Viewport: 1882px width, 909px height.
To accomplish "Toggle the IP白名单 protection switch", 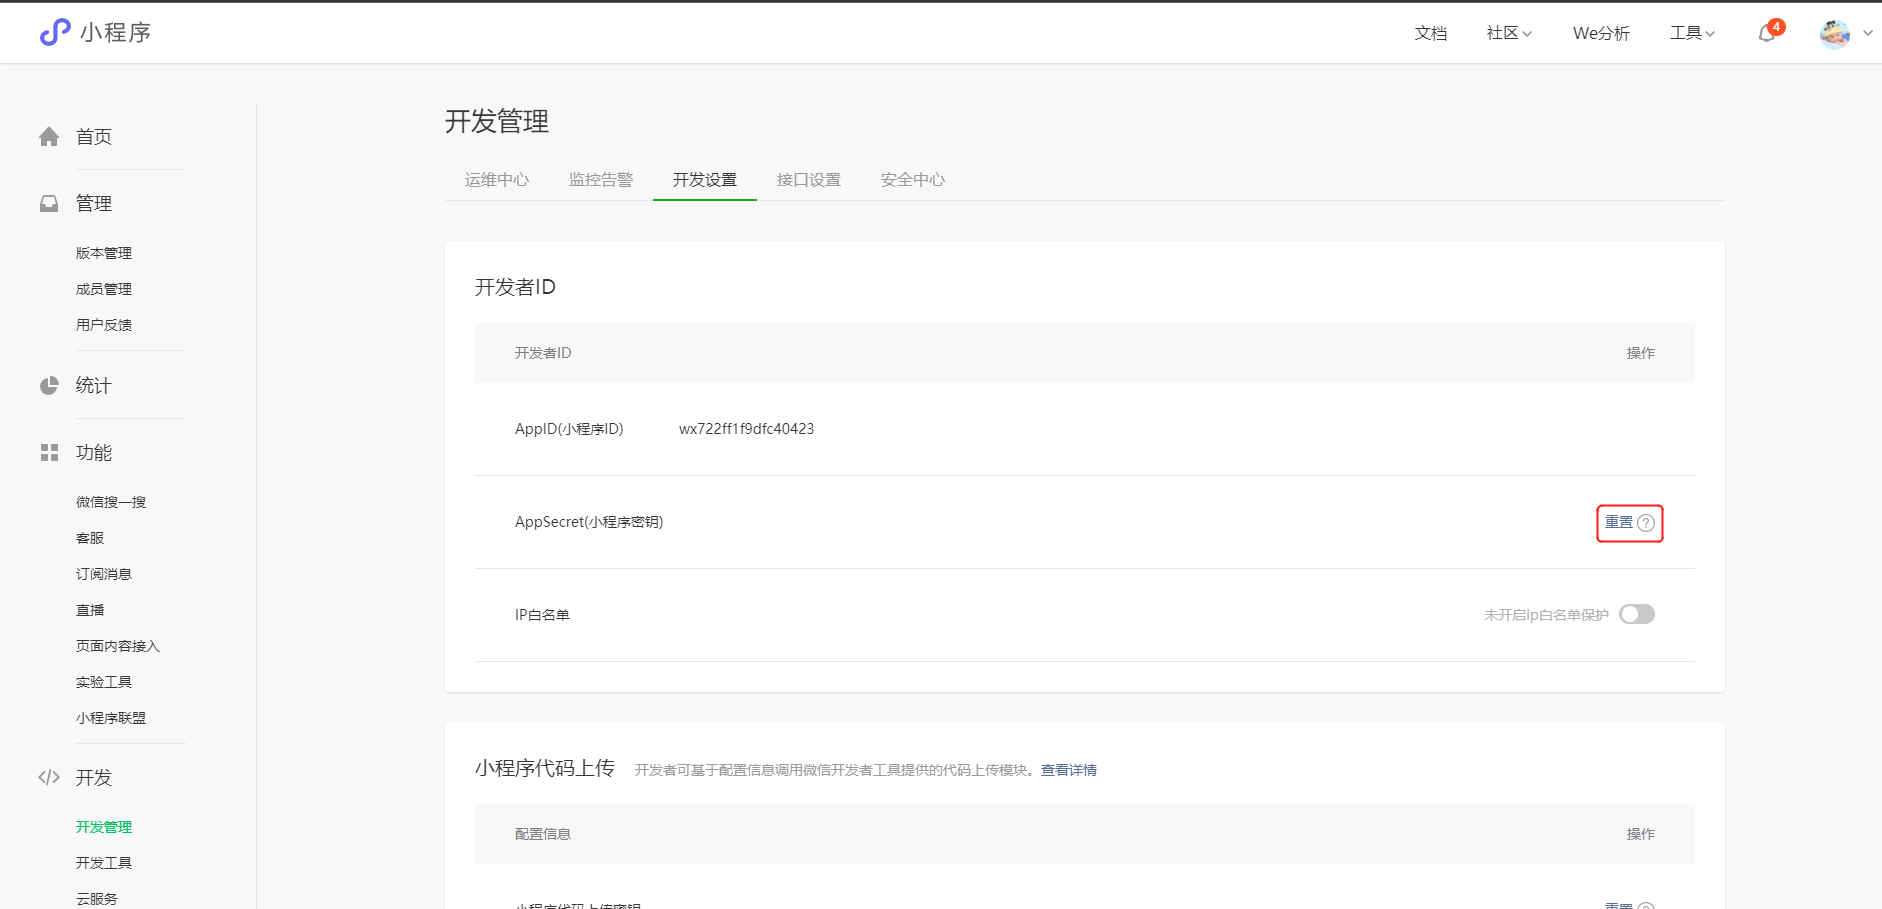I will click(x=1637, y=614).
